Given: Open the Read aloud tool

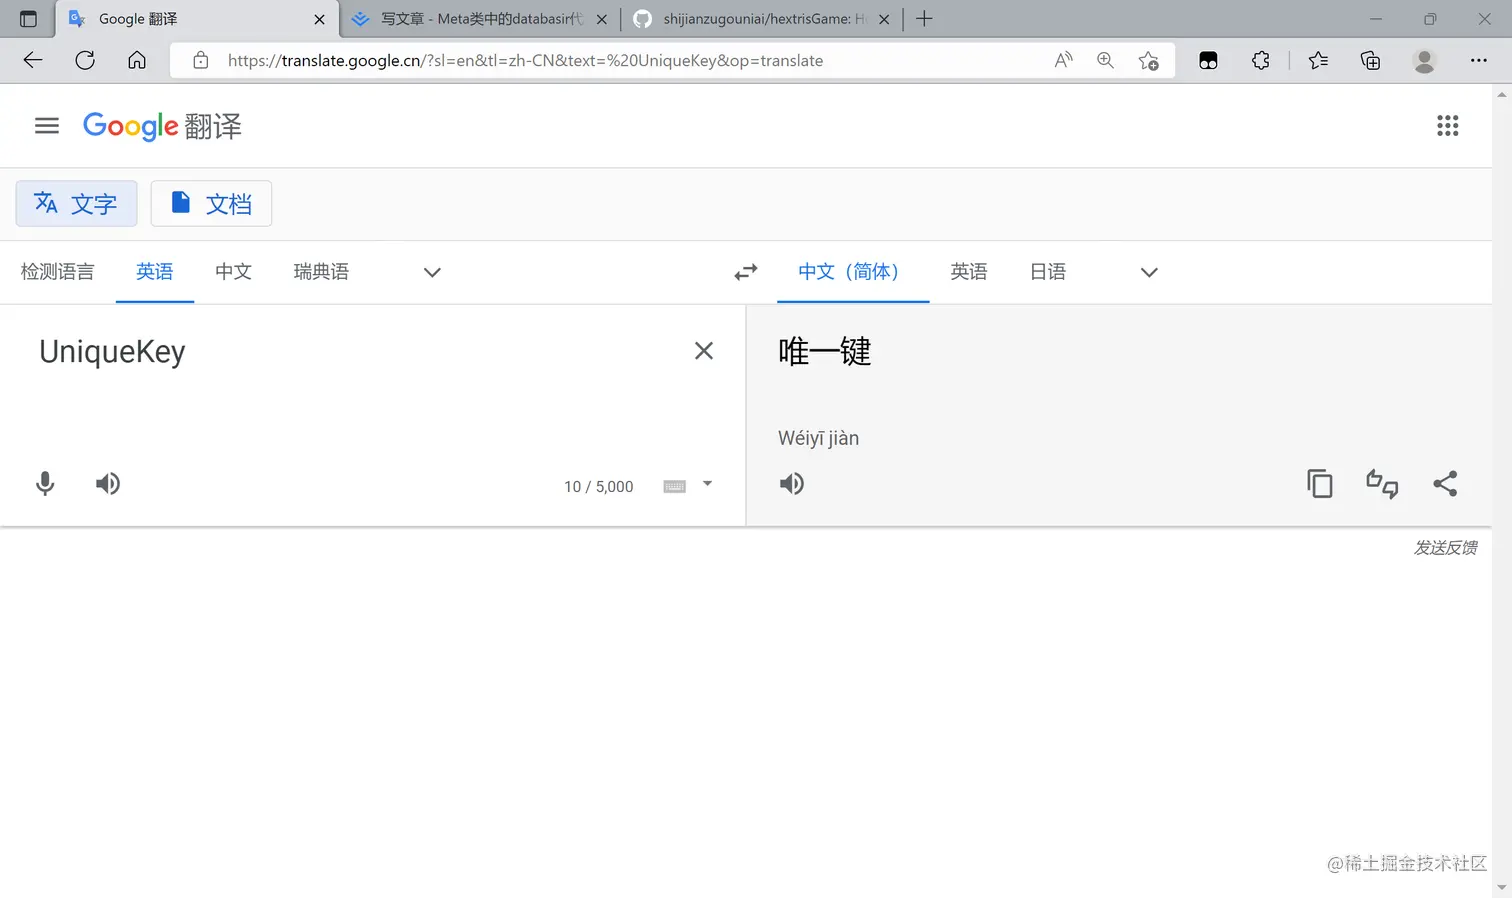Looking at the screenshot, I should (x=1063, y=60).
